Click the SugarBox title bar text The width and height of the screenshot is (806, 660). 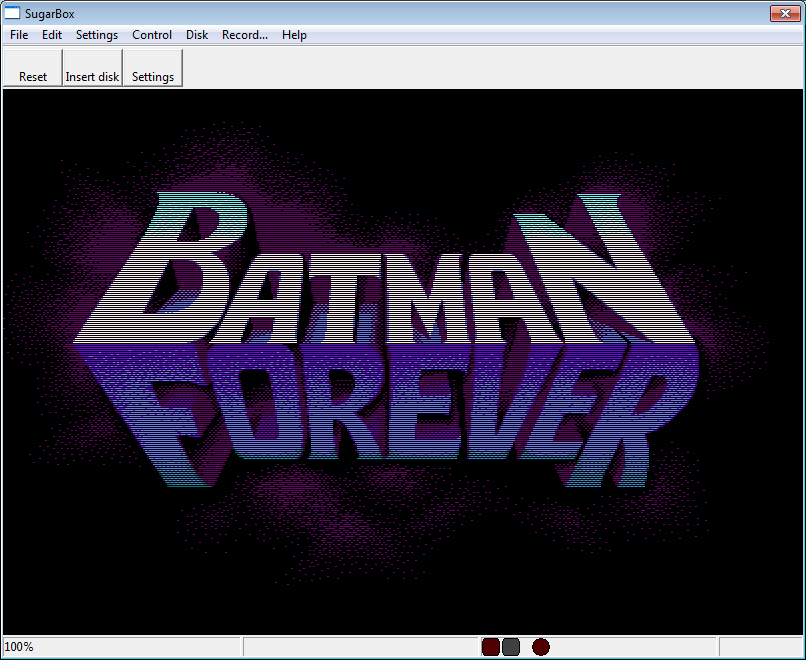(50, 13)
